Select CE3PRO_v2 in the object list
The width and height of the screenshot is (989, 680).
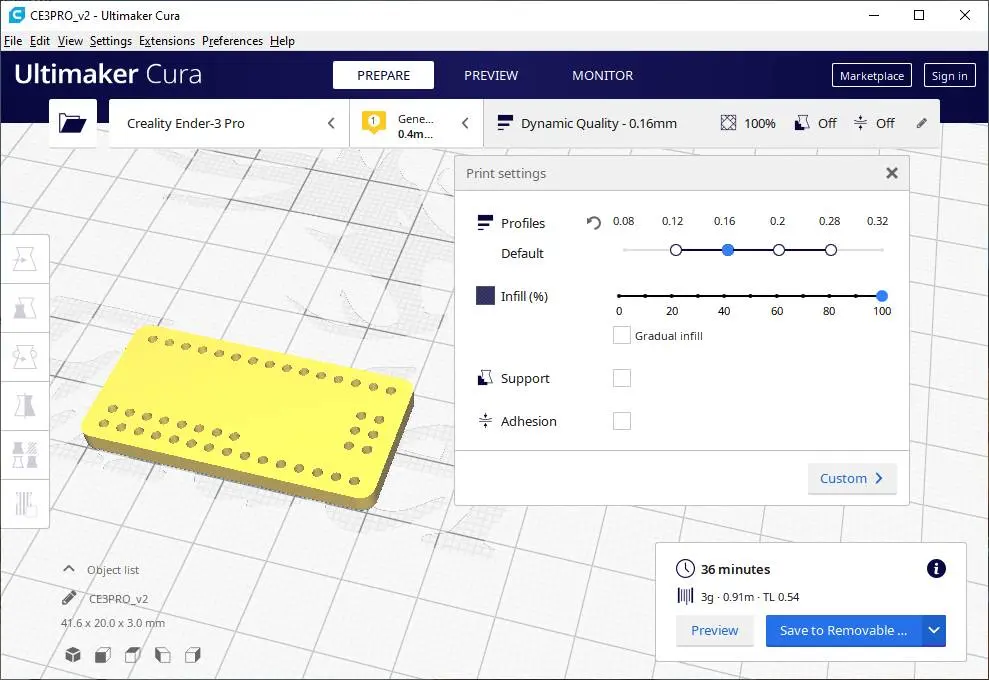pos(119,599)
